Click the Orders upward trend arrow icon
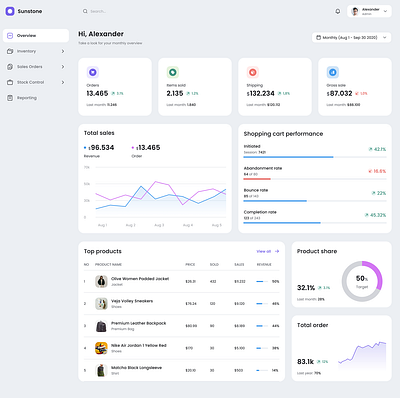This screenshot has width=400, height=398. (x=113, y=94)
